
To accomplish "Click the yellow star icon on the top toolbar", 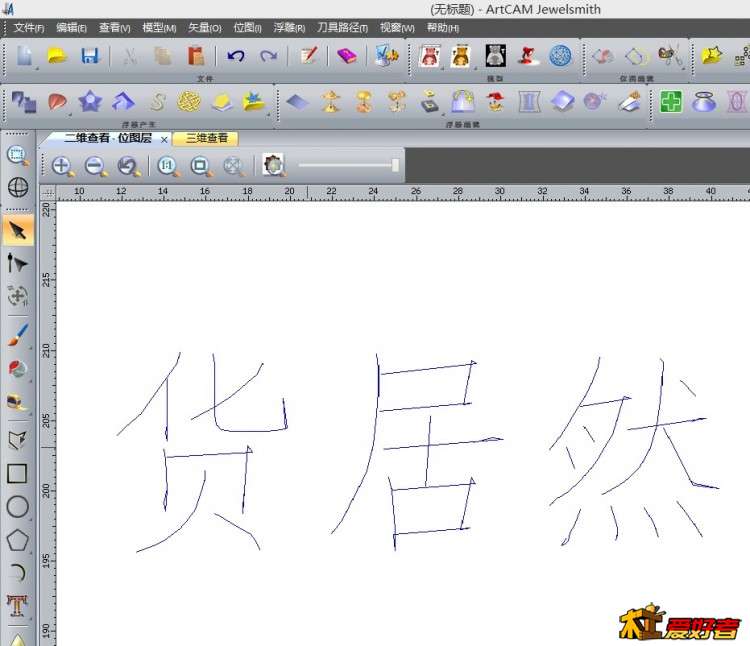I will pyautogui.click(x=712, y=55).
